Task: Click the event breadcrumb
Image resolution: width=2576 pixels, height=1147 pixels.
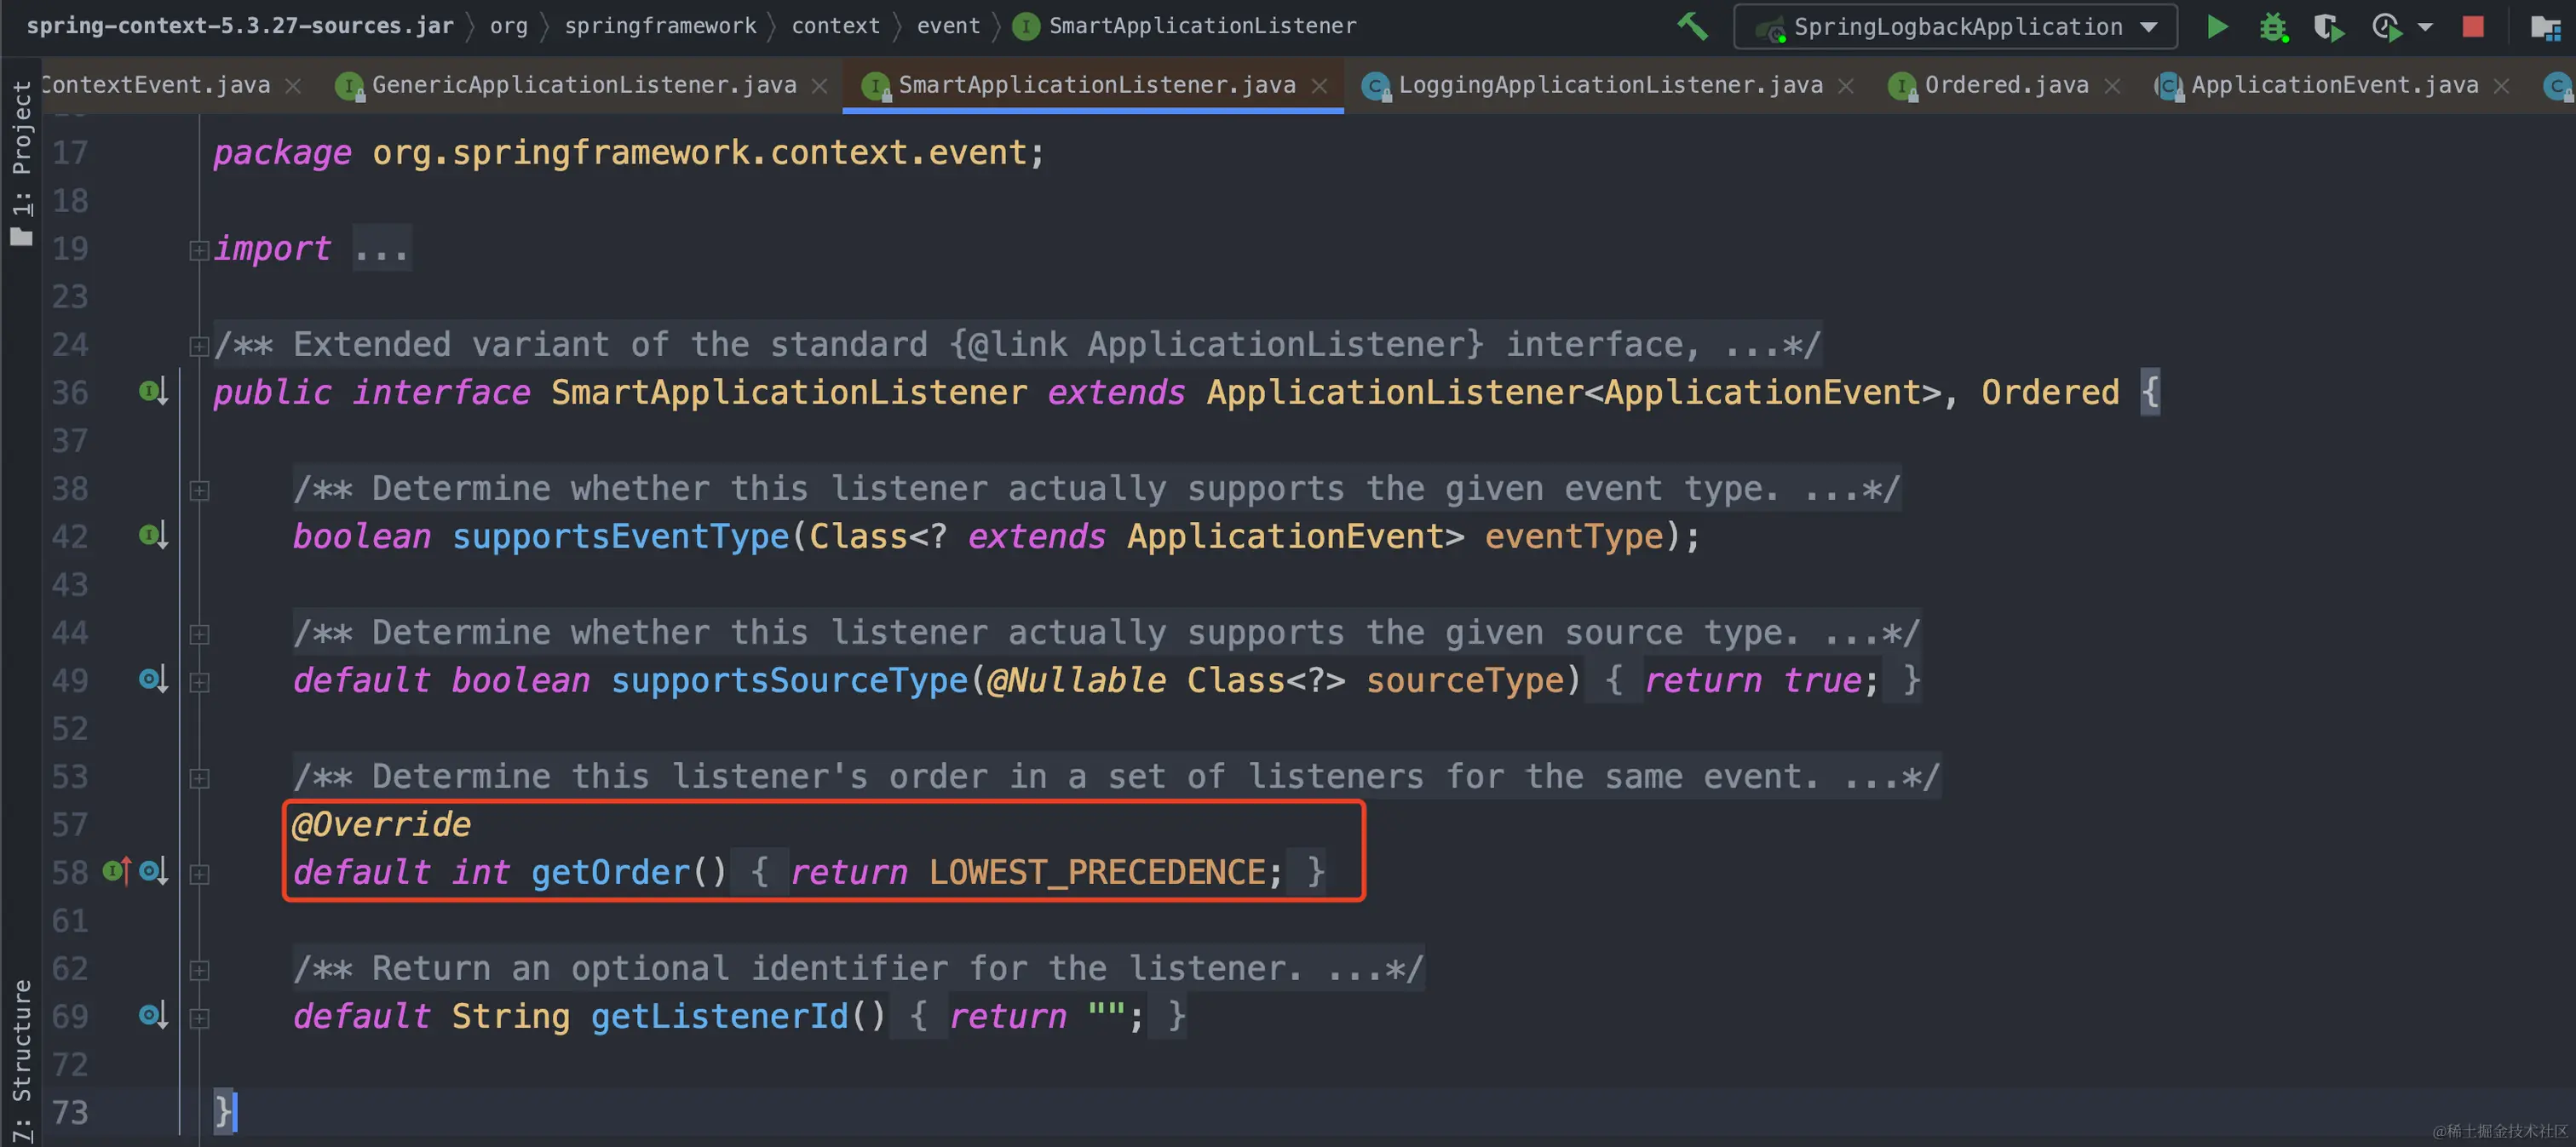Action: pyautogui.click(x=948, y=26)
